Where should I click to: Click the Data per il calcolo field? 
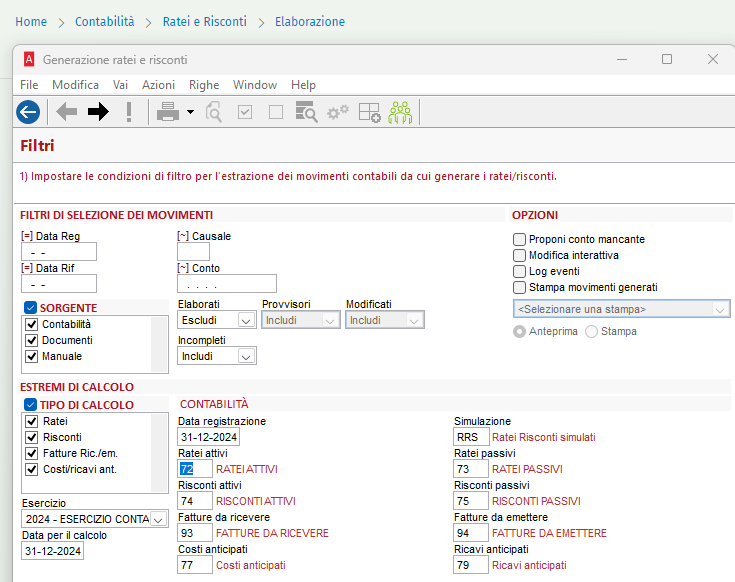click(52, 551)
